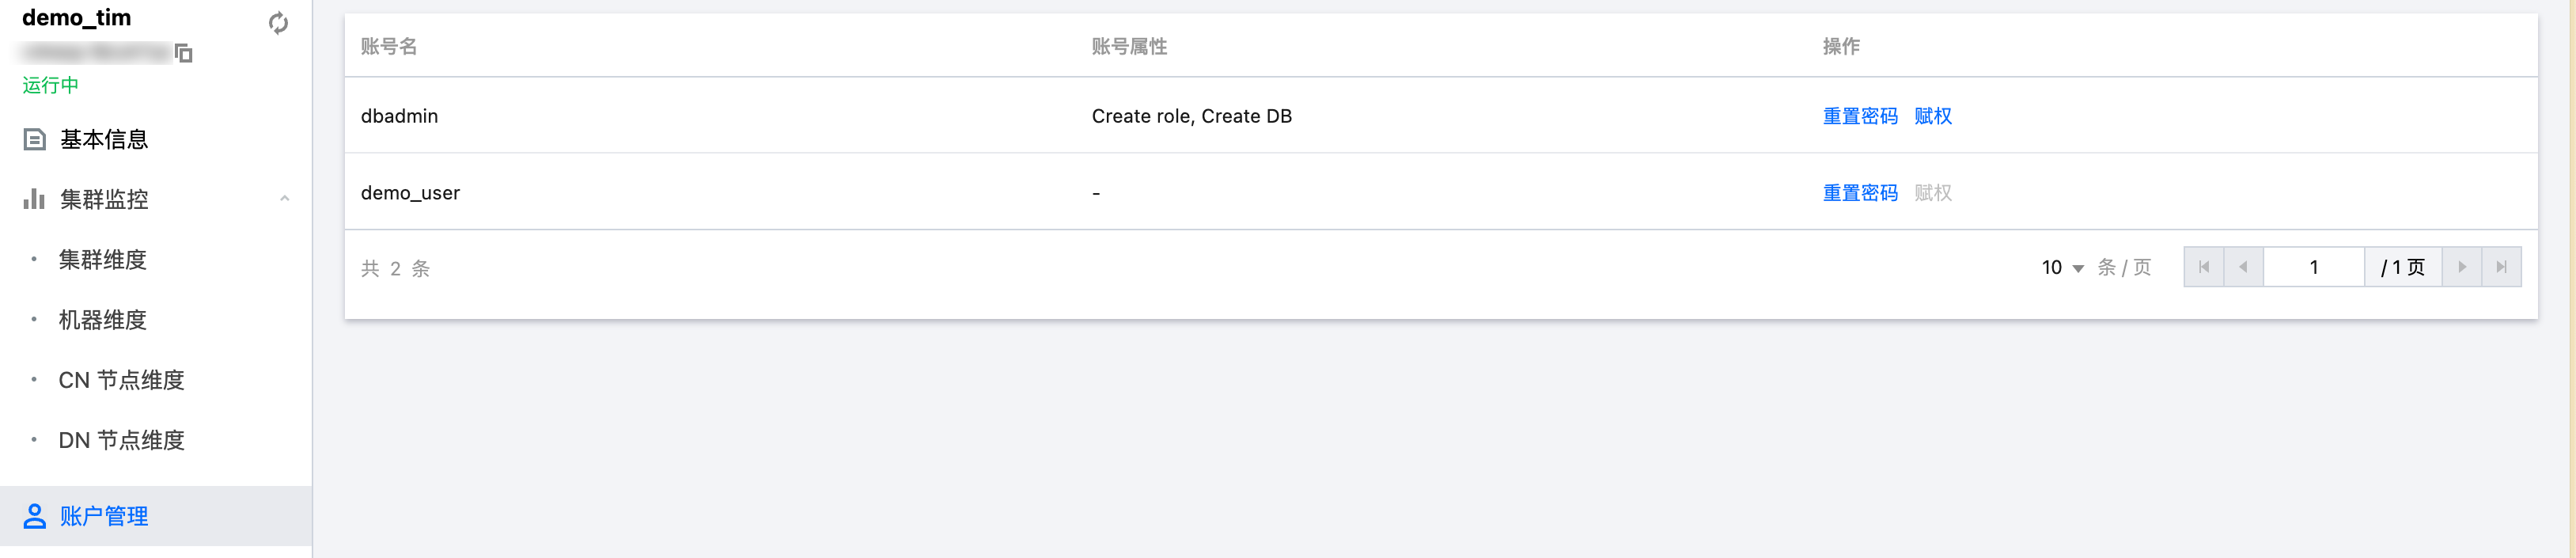Open 机器维度 monitoring page
The width and height of the screenshot is (2576, 558).
102,320
